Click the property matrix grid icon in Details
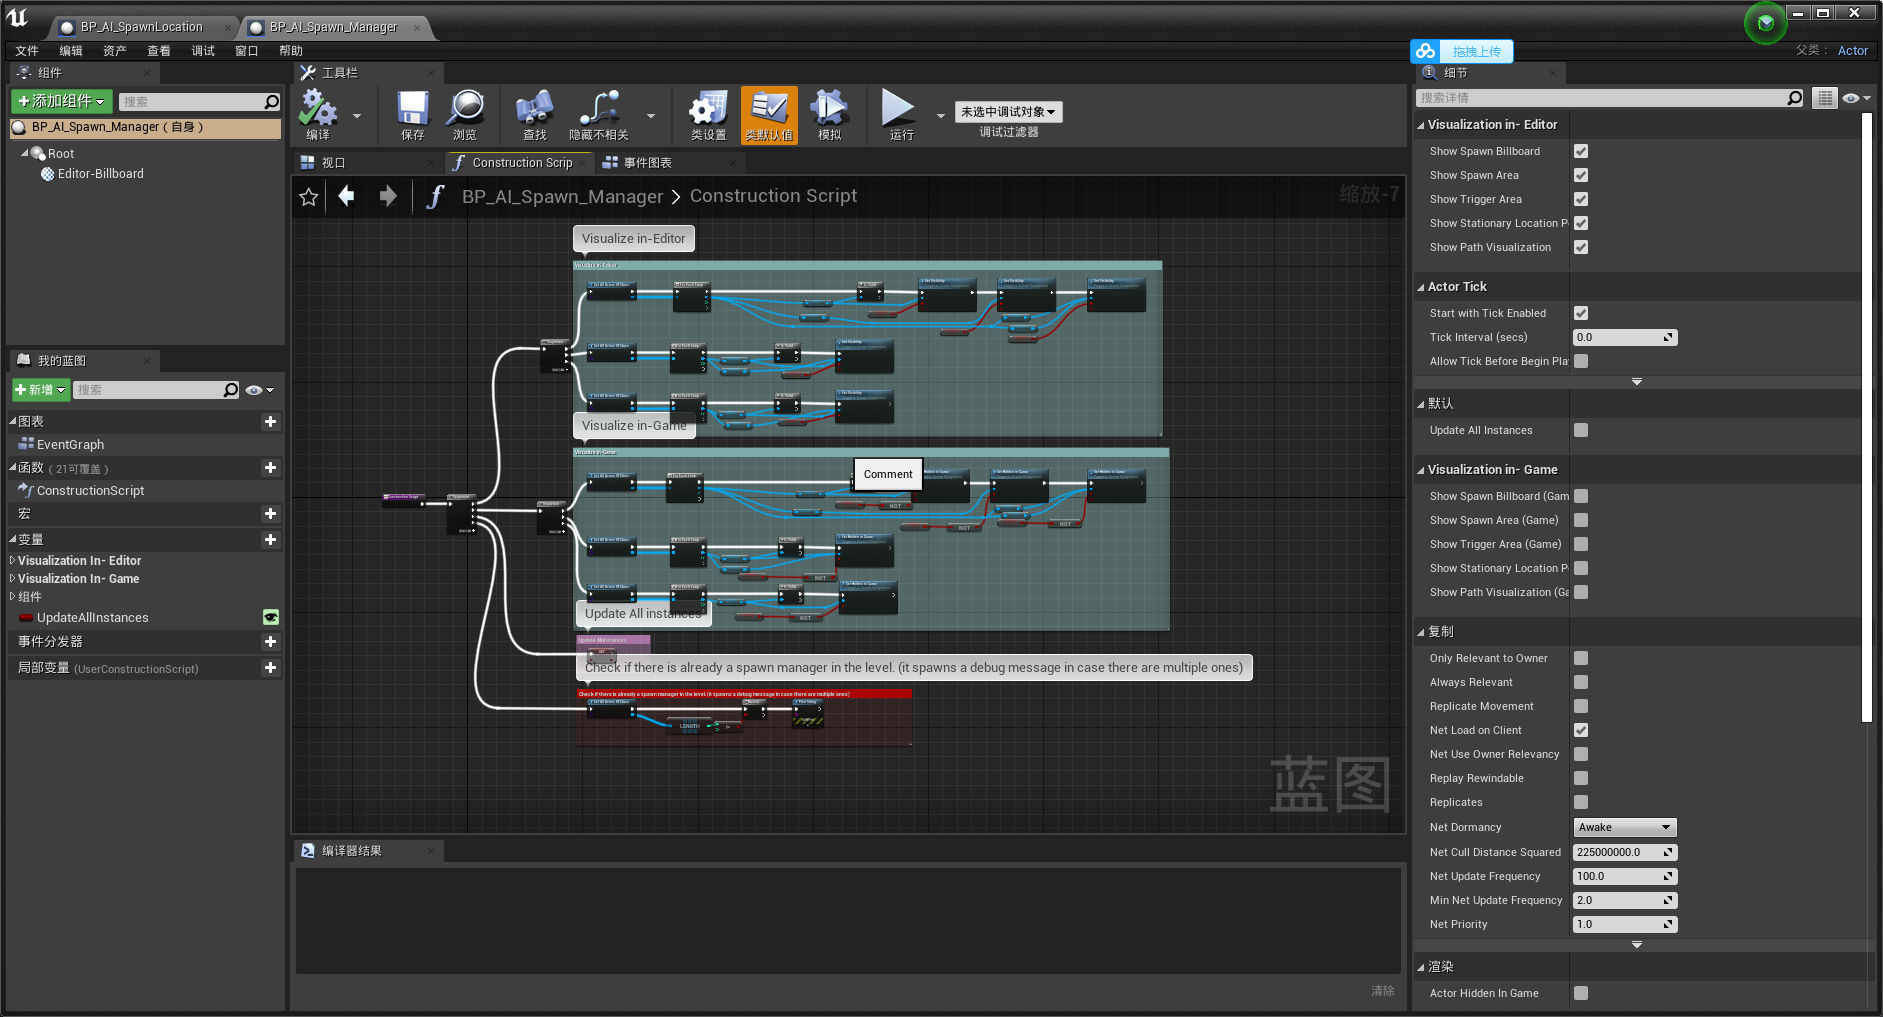This screenshot has width=1883, height=1017. [1825, 98]
